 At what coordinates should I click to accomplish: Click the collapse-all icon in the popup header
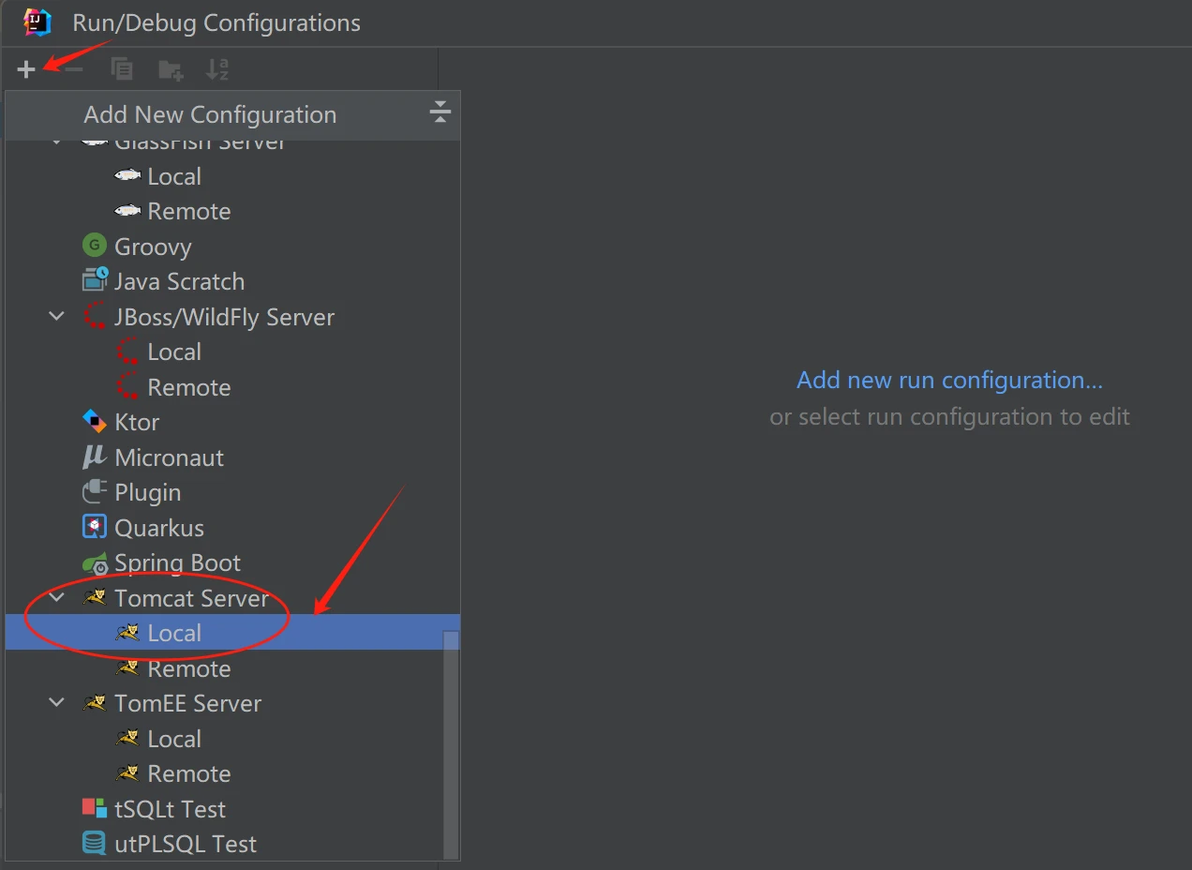point(439,111)
